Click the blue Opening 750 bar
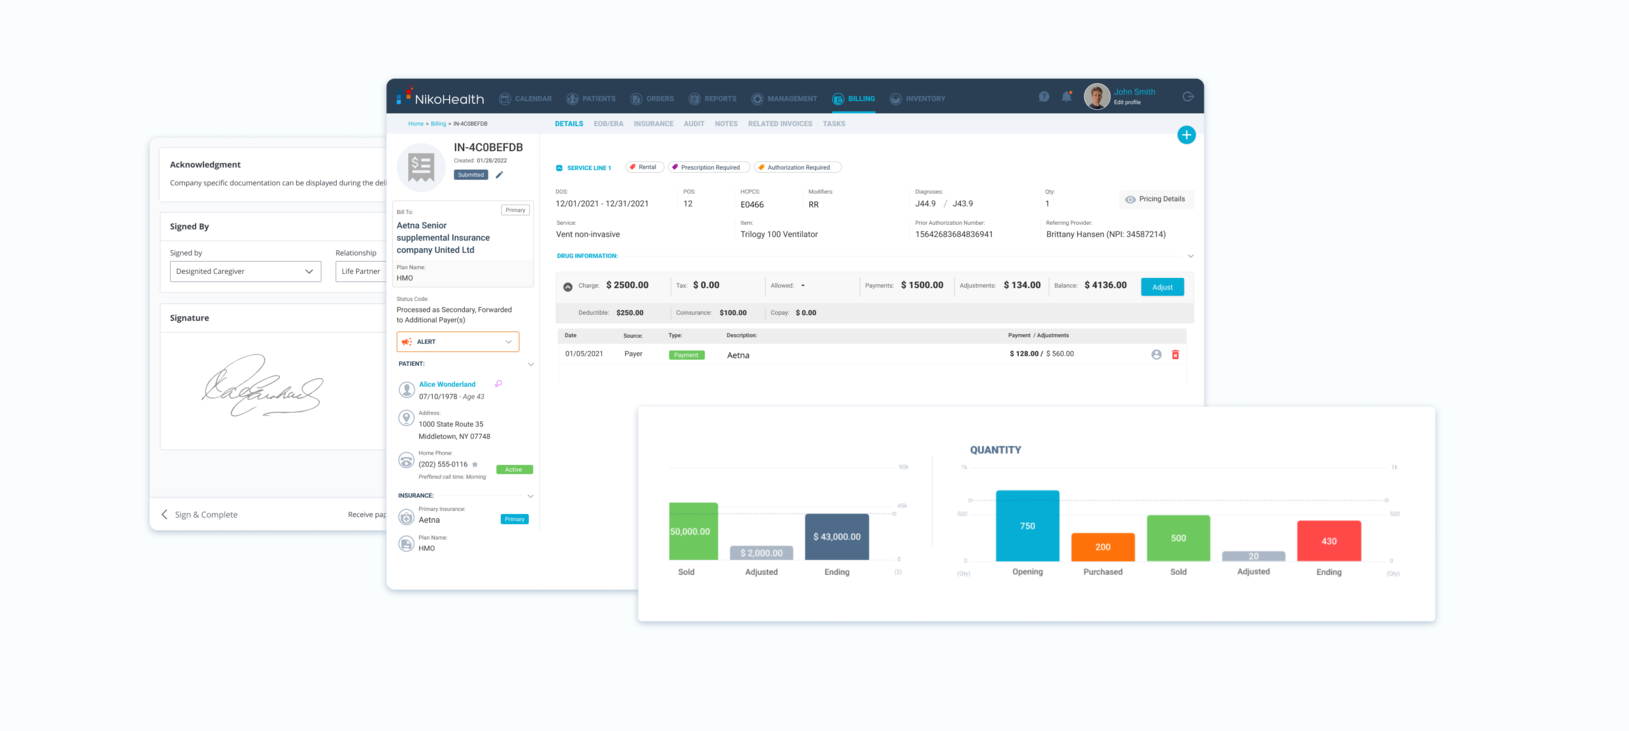This screenshot has height=731, width=1629. 1027,526
